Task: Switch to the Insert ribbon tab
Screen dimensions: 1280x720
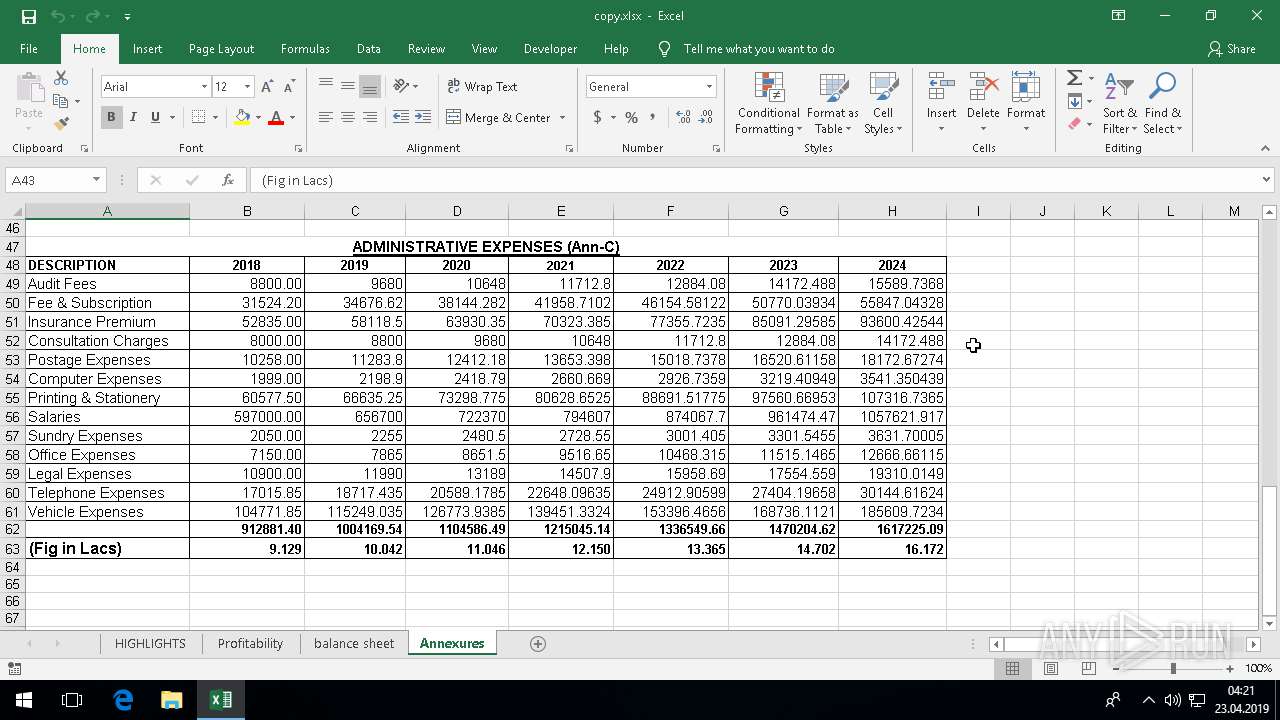Action: (147, 49)
